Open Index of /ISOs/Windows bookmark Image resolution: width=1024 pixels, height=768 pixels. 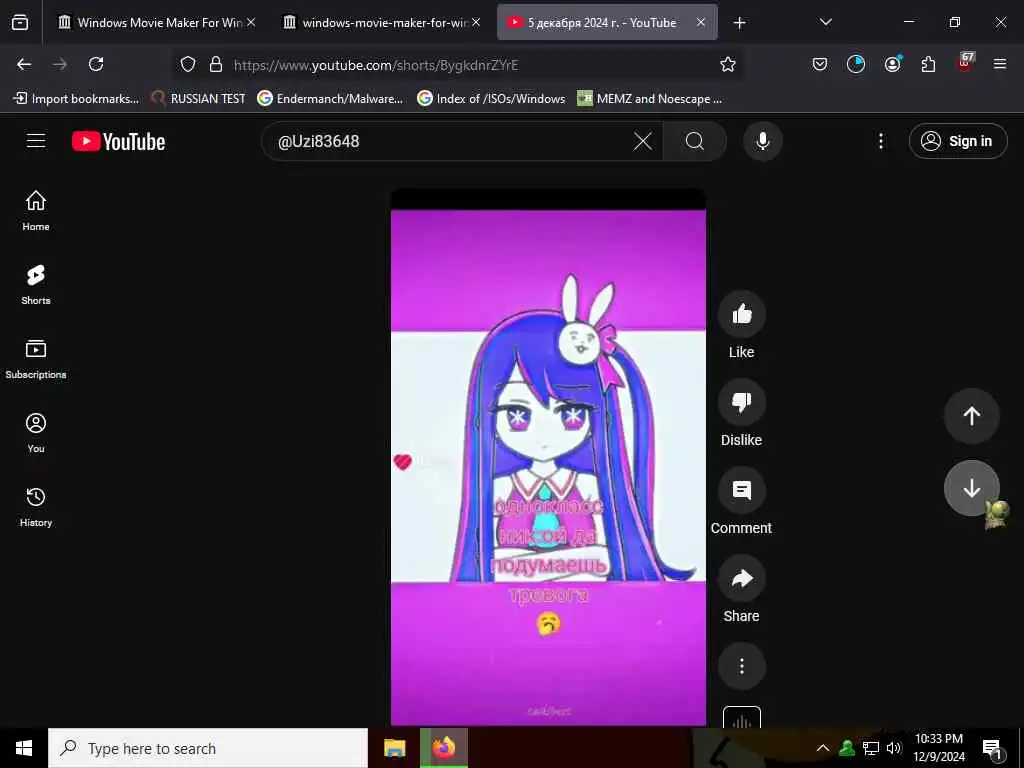point(491,99)
